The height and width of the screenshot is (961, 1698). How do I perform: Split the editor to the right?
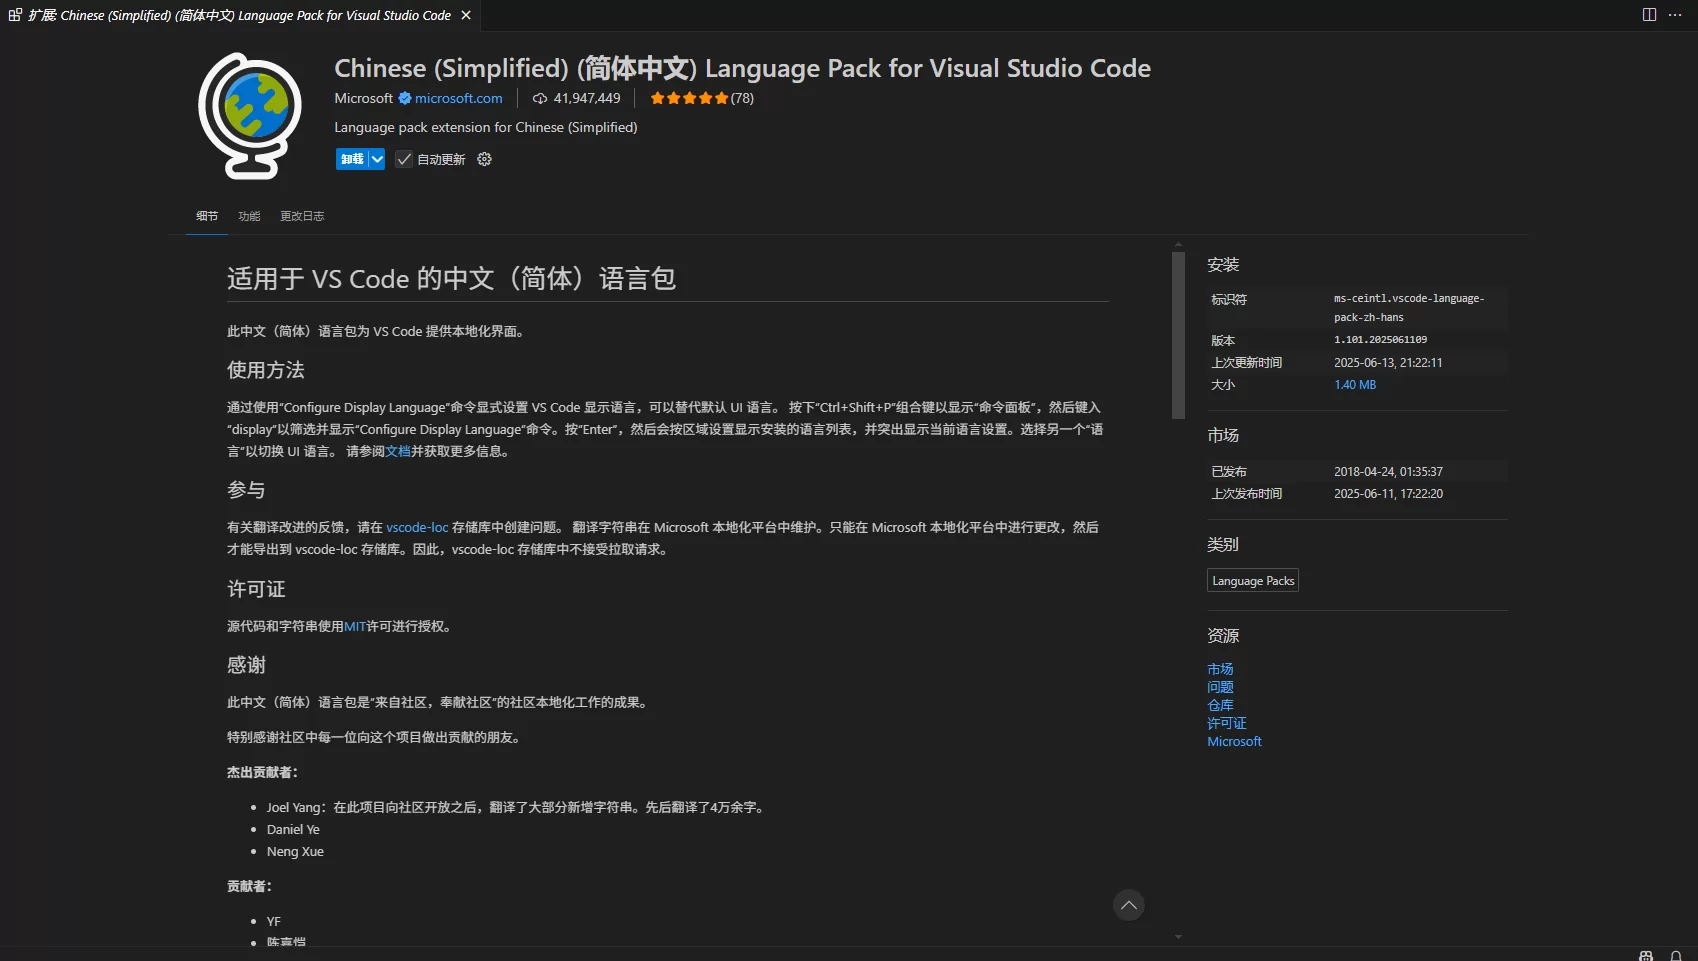pyautogui.click(x=1649, y=15)
